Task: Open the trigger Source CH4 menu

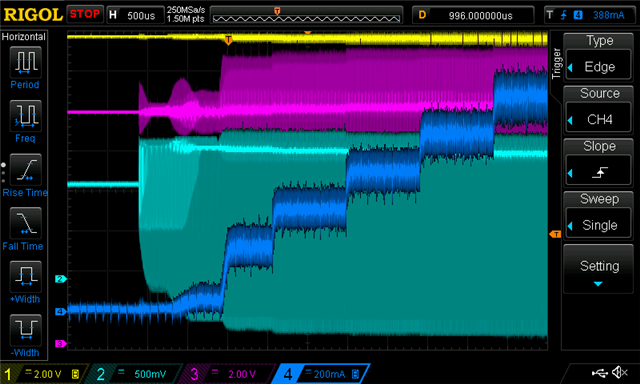Action: tap(598, 109)
